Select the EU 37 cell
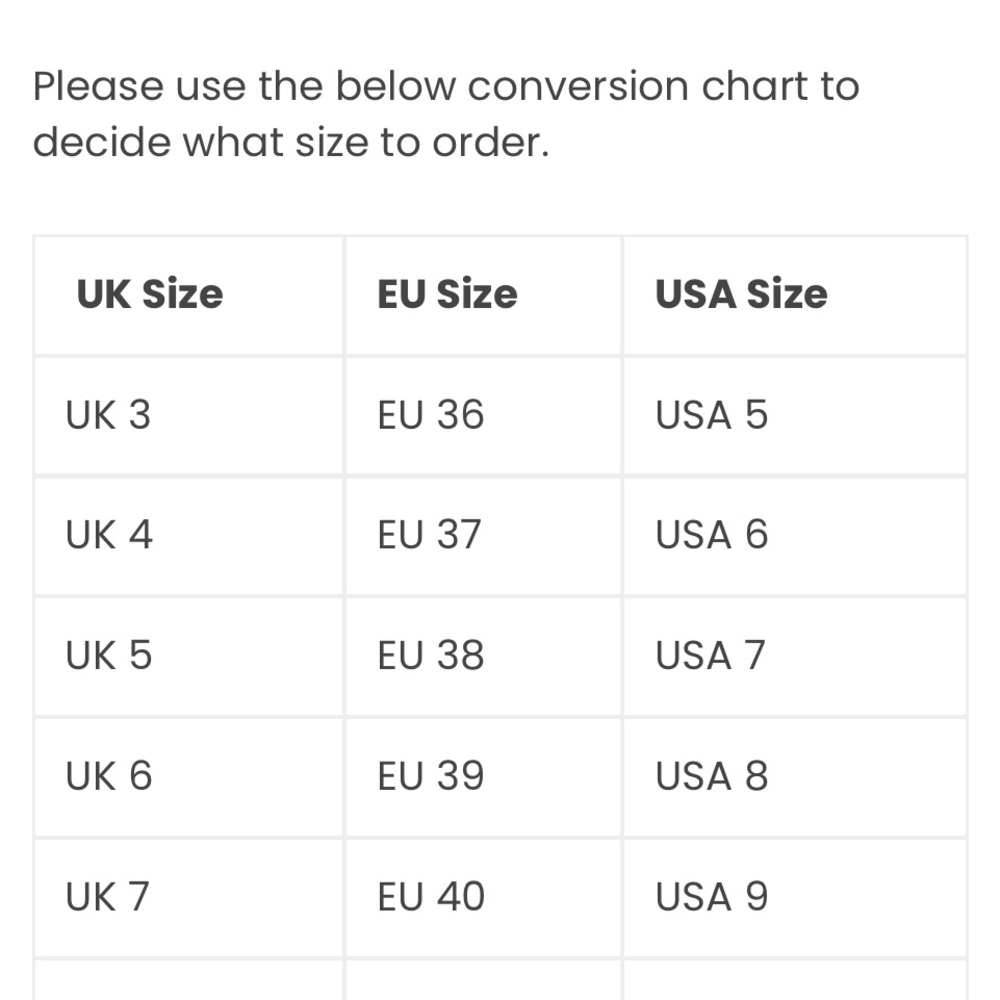 pyautogui.click(x=483, y=536)
